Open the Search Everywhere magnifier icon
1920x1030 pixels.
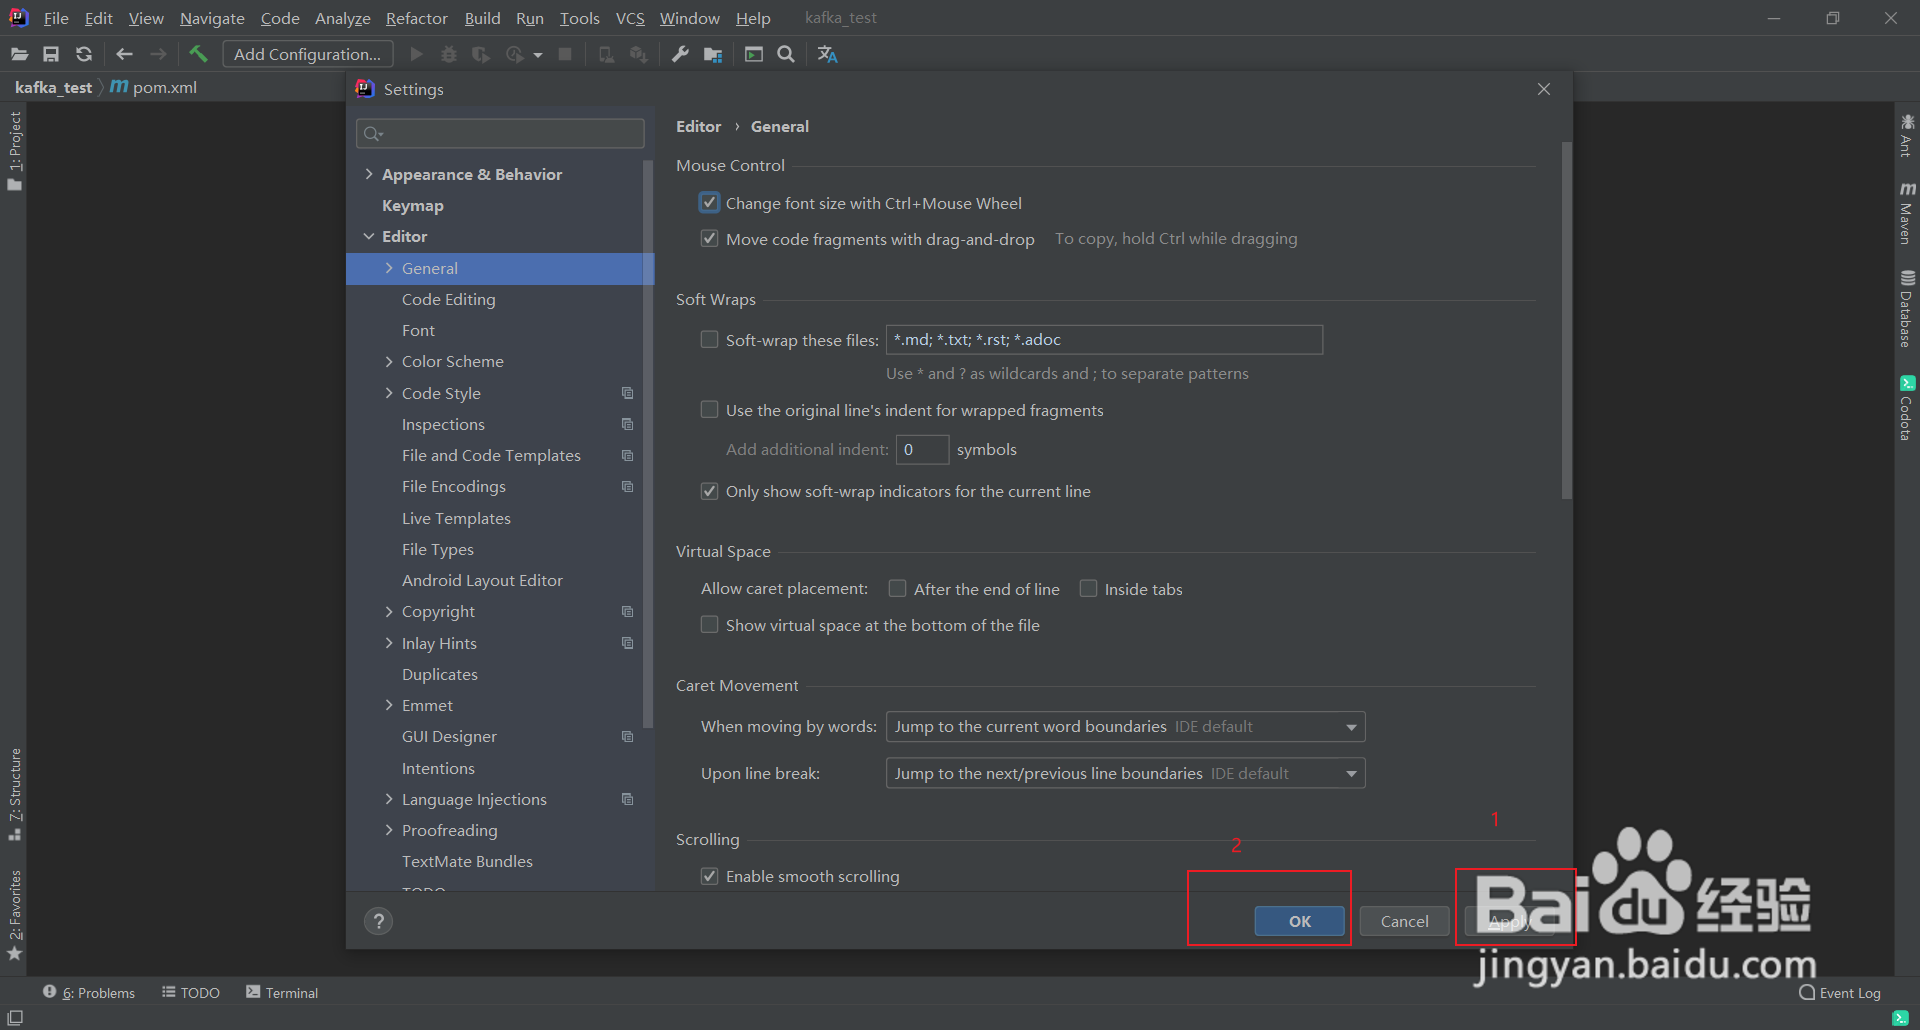click(786, 54)
